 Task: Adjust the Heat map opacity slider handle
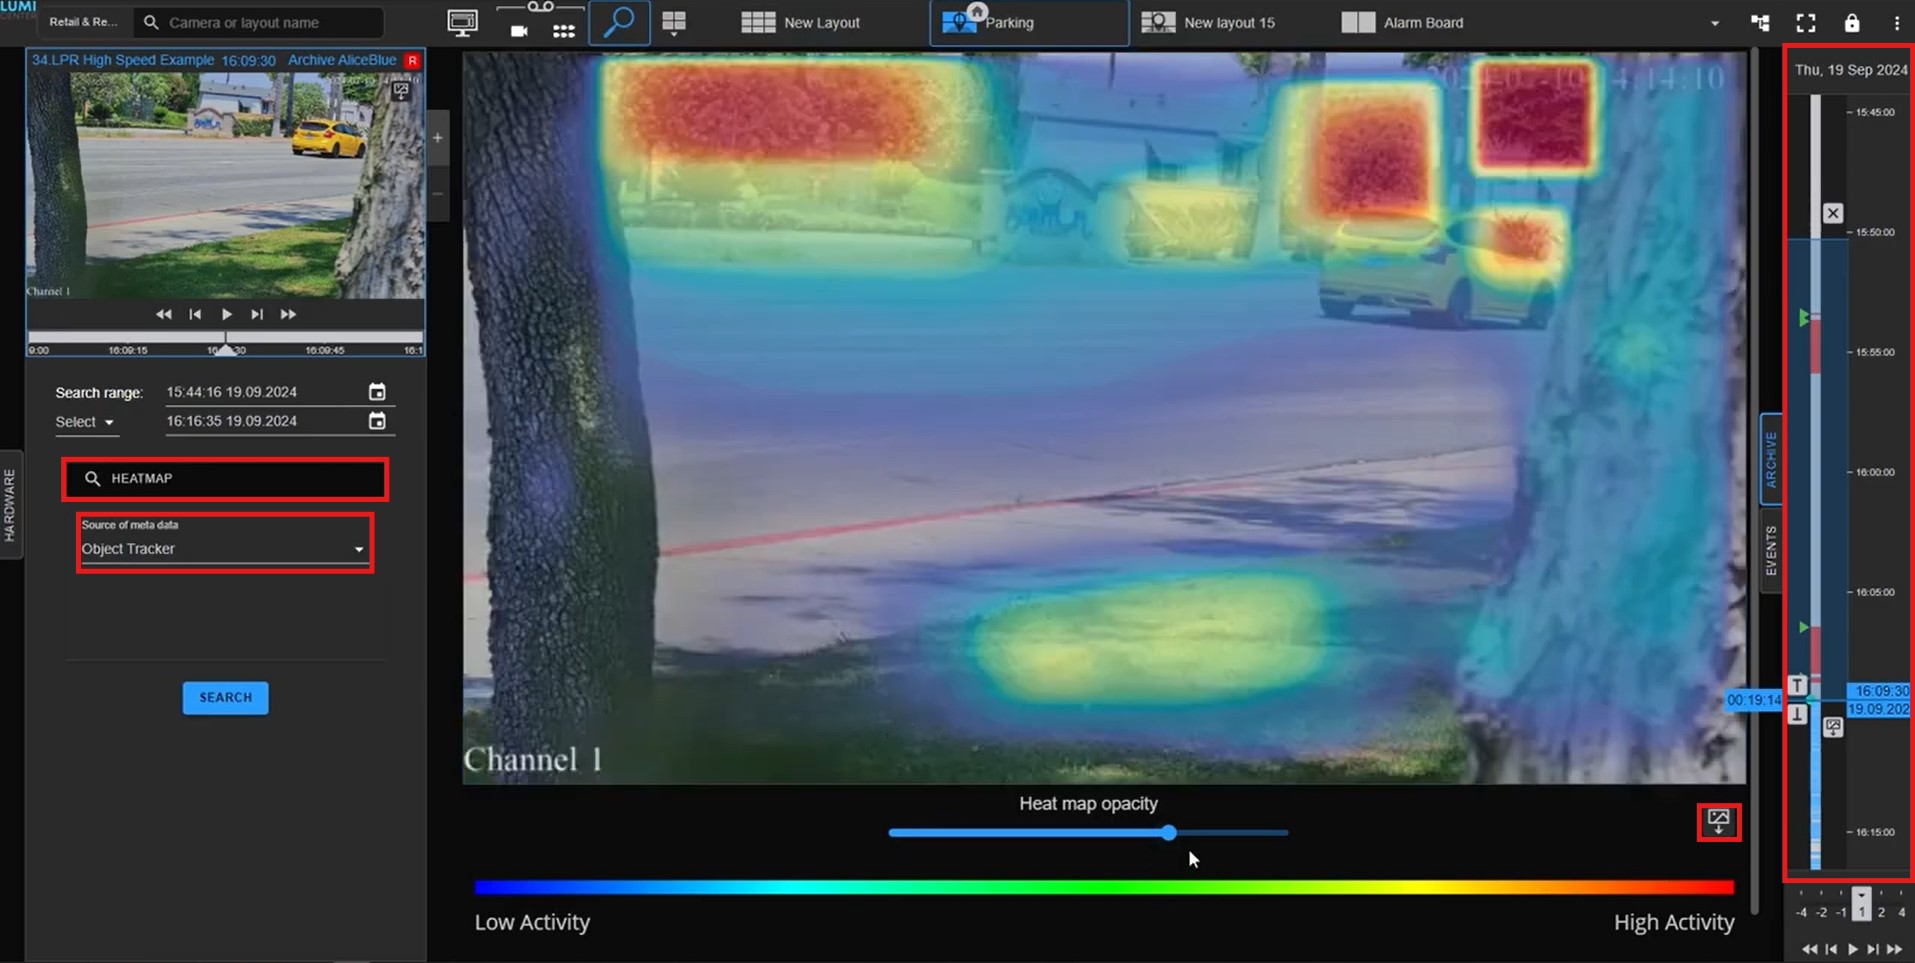tap(1168, 832)
